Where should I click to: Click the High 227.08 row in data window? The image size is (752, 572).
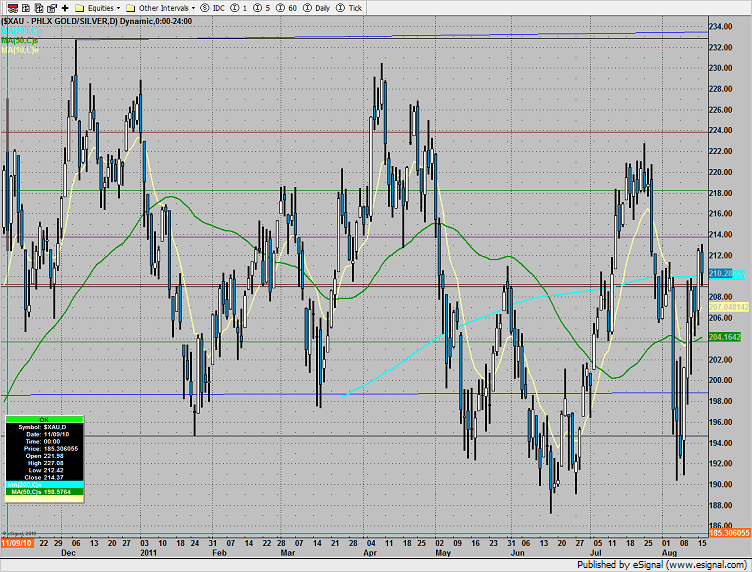click(x=44, y=463)
